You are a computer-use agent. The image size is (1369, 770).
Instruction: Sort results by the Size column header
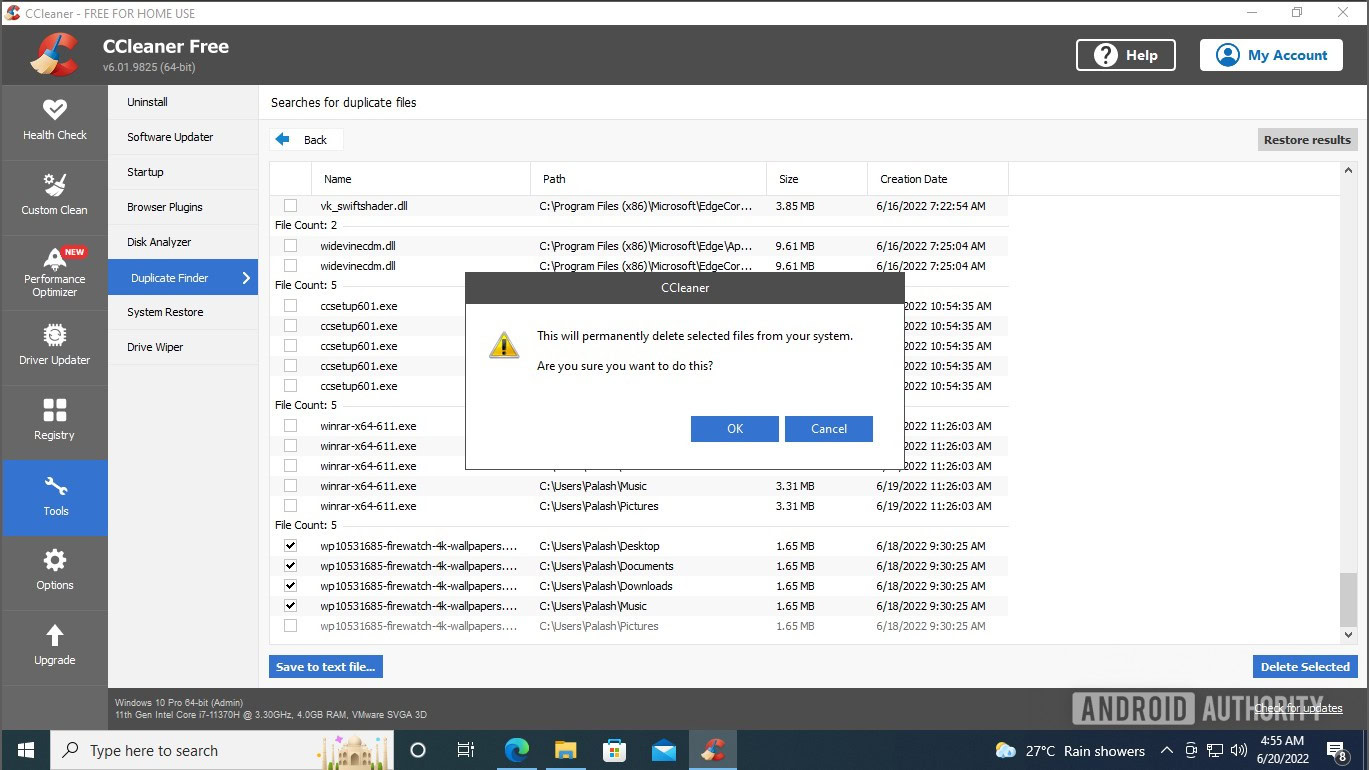click(x=789, y=179)
